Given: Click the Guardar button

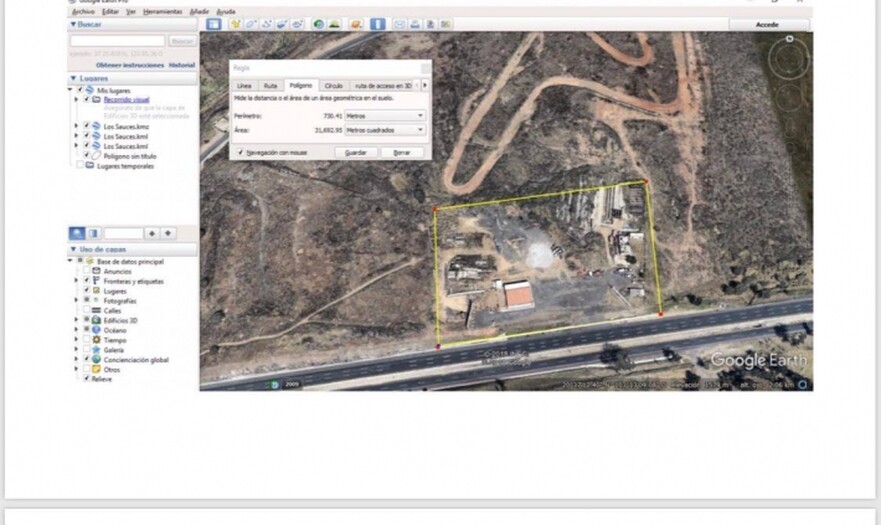Looking at the screenshot, I should pyautogui.click(x=355, y=152).
